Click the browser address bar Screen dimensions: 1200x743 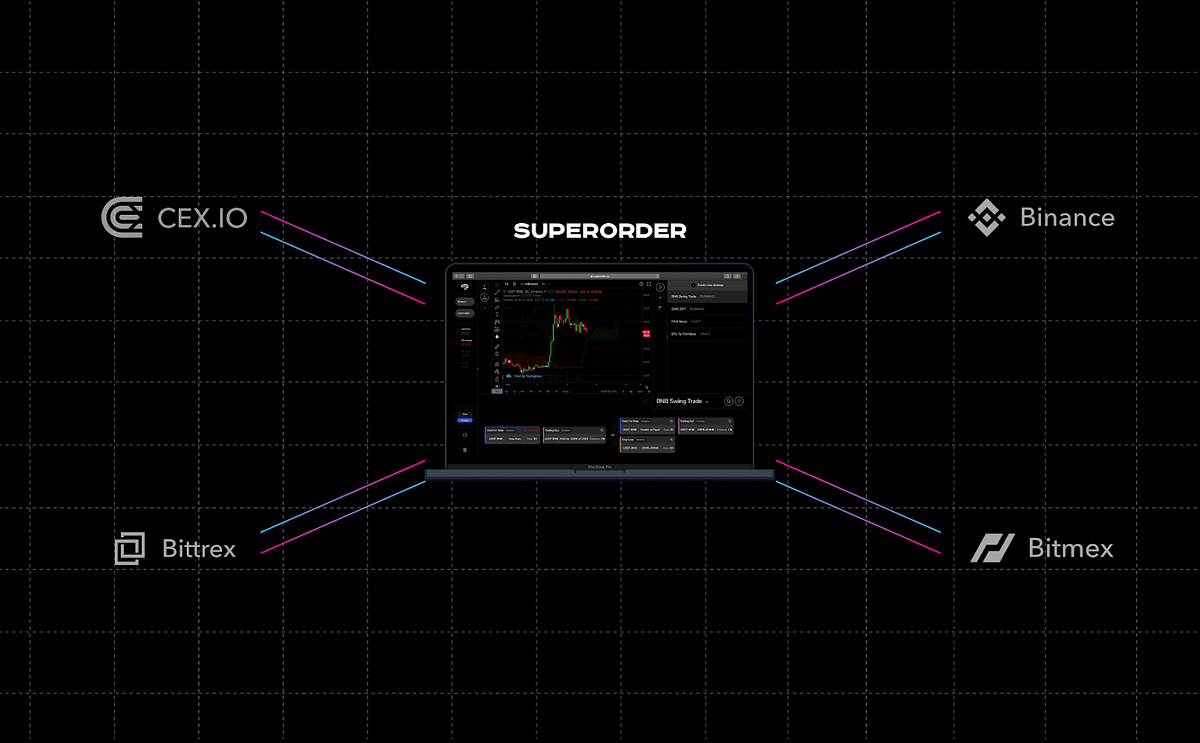pyautogui.click(x=600, y=276)
